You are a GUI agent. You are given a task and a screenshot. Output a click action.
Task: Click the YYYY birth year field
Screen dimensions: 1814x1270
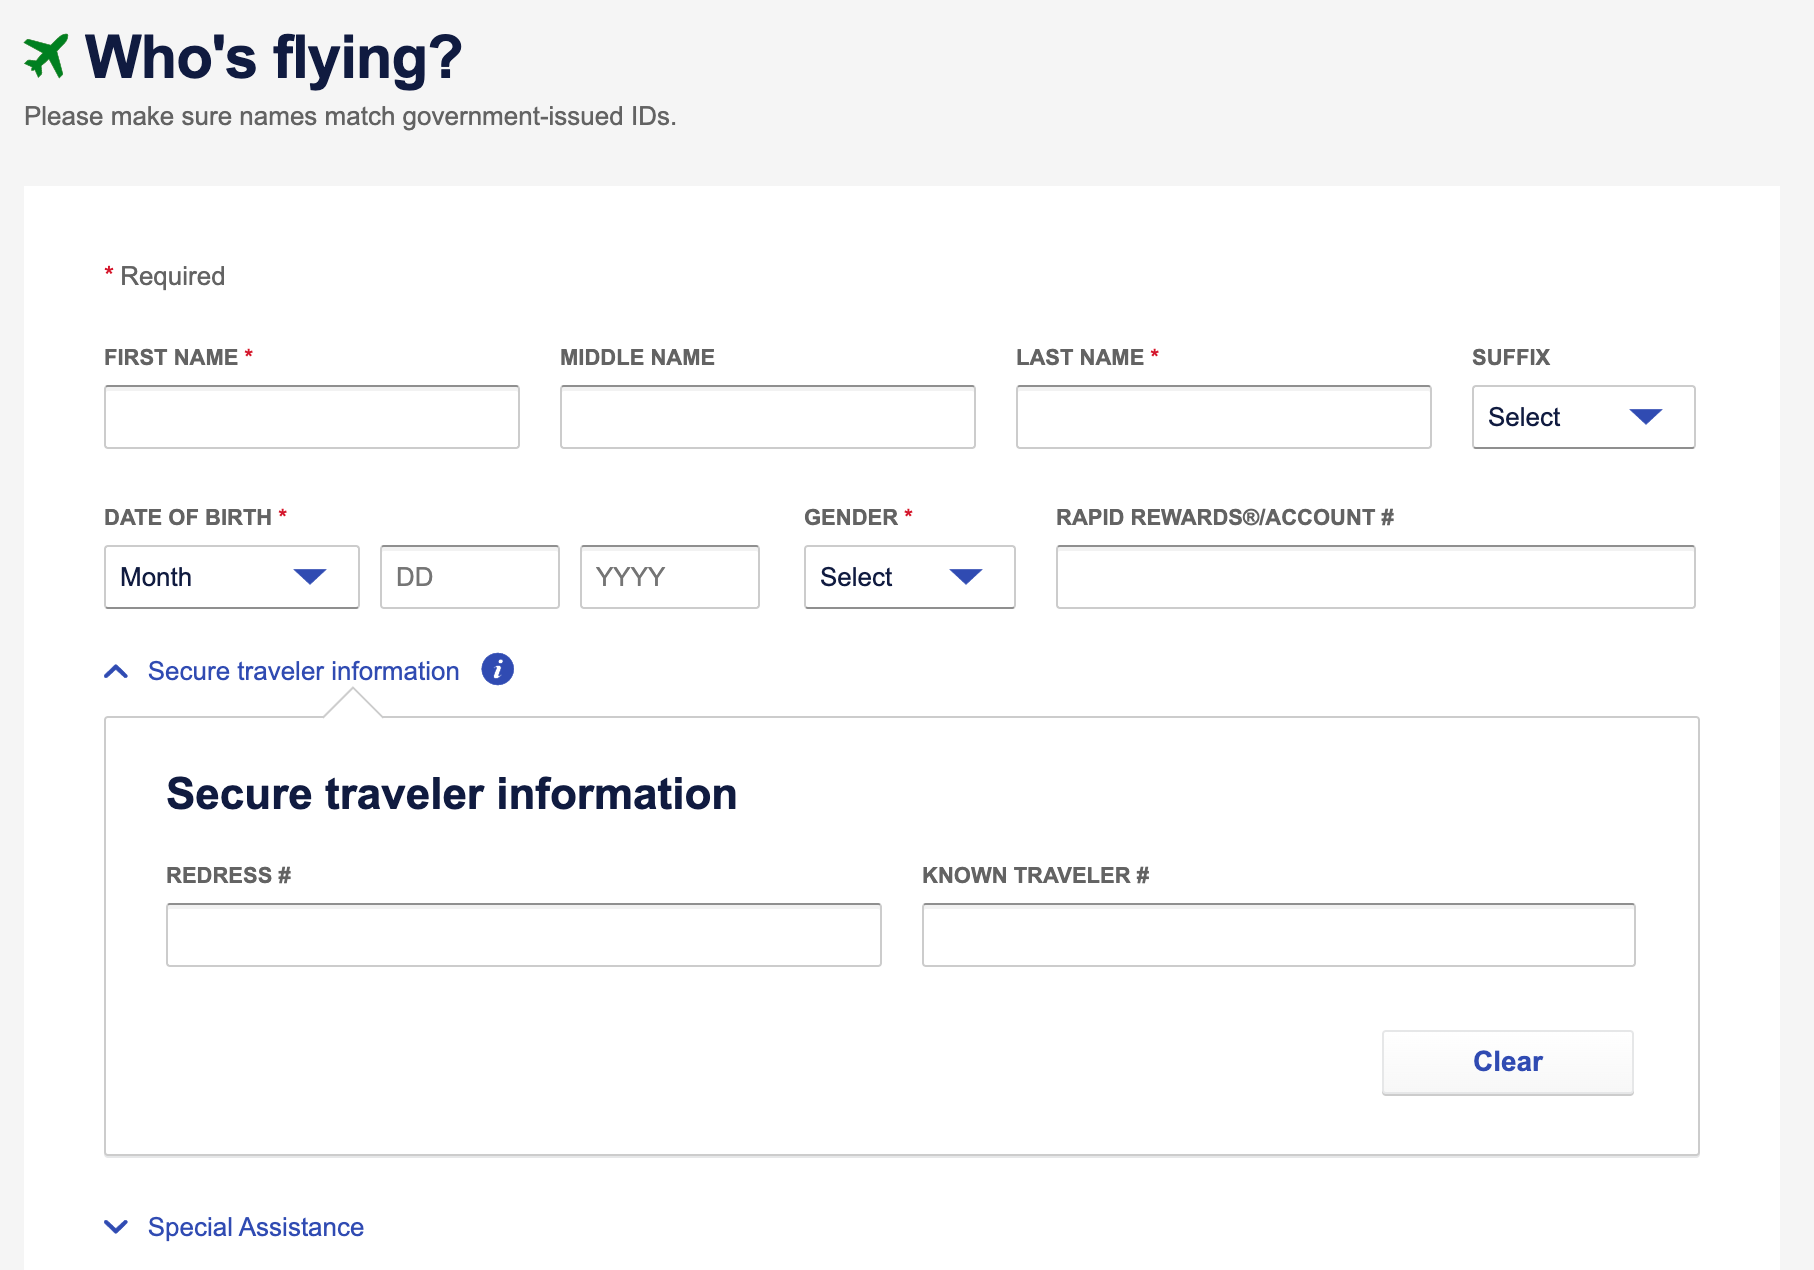pos(669,577)
